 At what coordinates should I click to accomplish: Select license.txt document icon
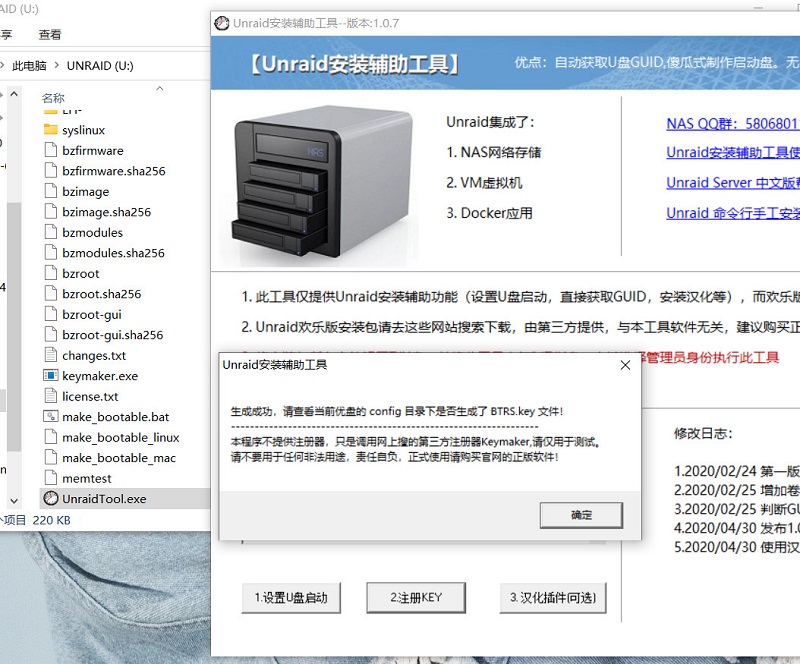51,396
